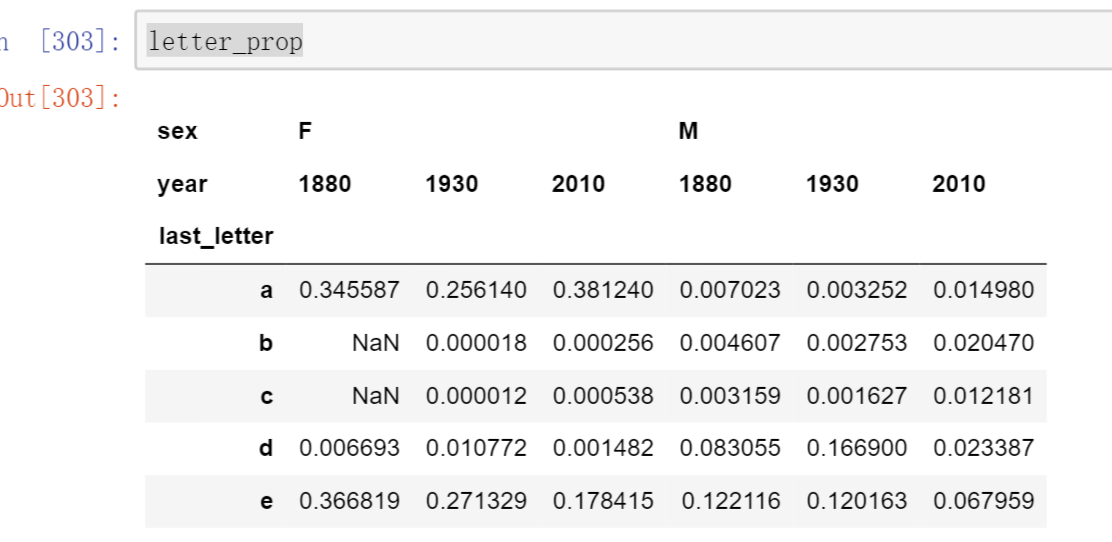The width and height of the screenshot is (1112, 542).
Task: Select the Out[303] output prompt label
Action: pyautogui.click(x=60, y=97)
